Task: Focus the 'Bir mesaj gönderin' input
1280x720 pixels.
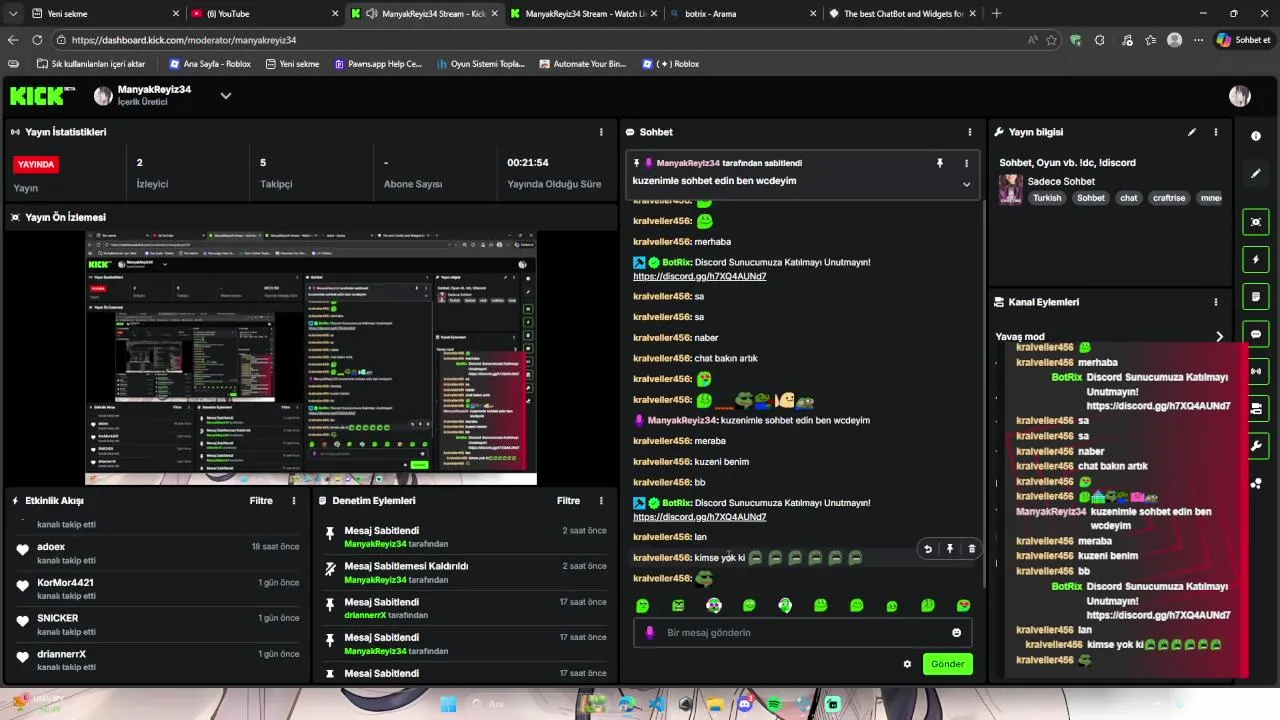Action: point(802,633)
